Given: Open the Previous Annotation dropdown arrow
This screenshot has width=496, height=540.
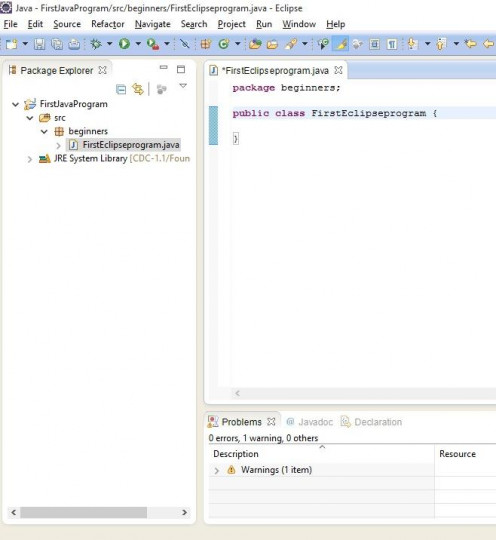Looking at the screenshot, I should (x=456, y=44).
